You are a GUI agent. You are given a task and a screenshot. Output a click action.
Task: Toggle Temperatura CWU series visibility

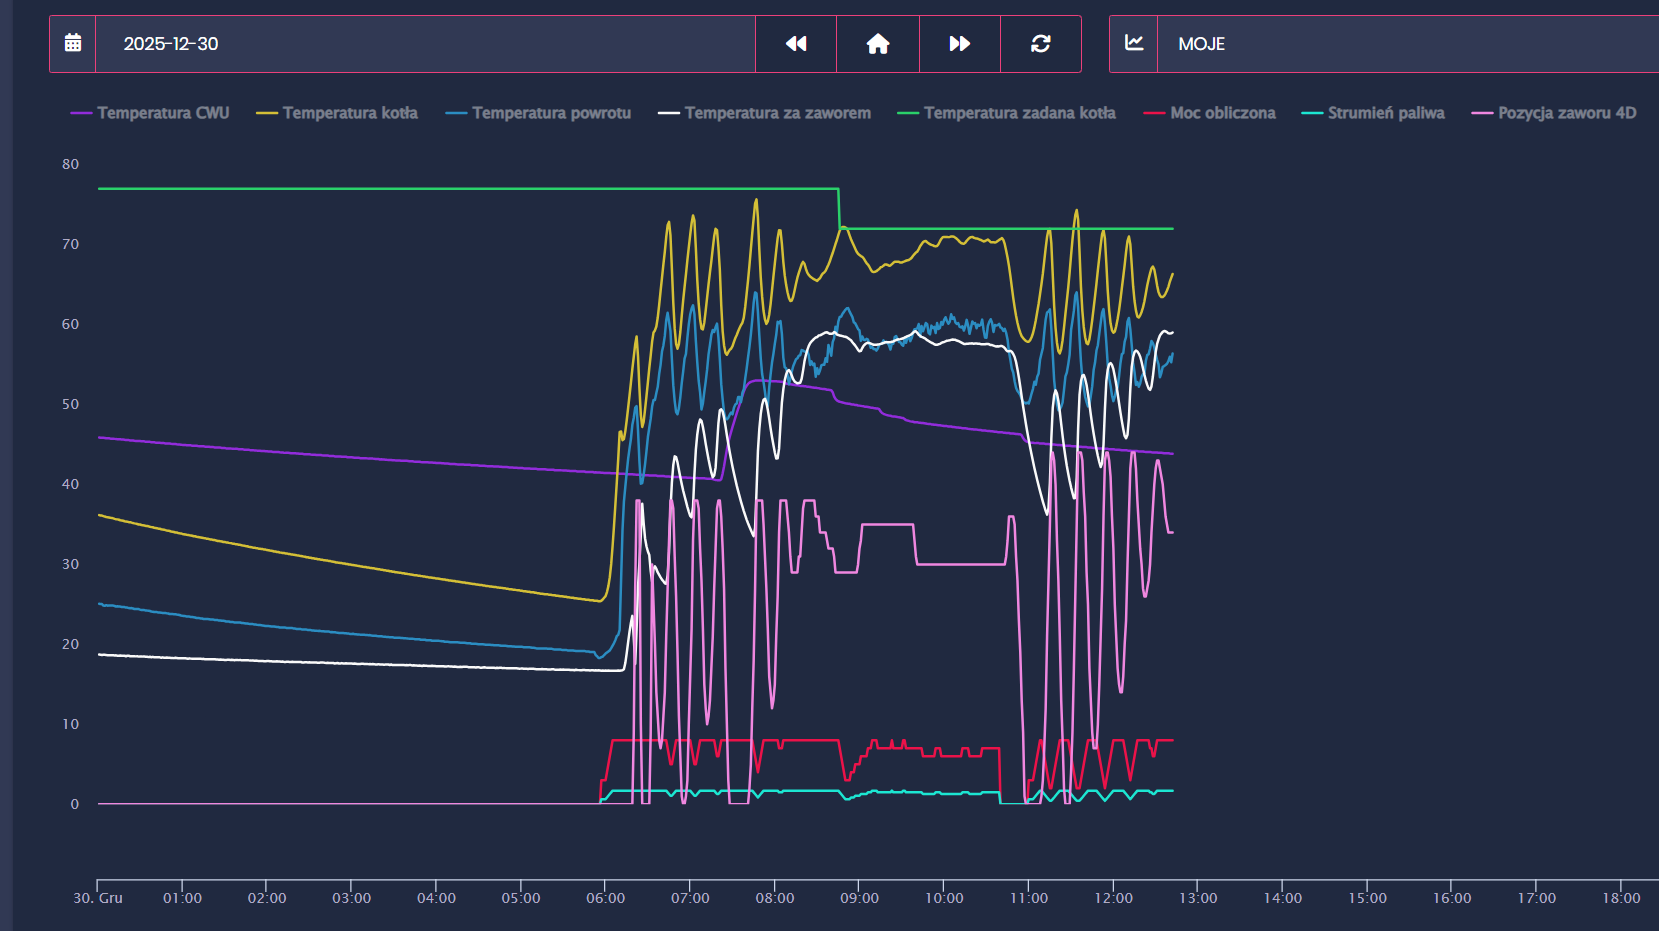(x=163, y=113)
